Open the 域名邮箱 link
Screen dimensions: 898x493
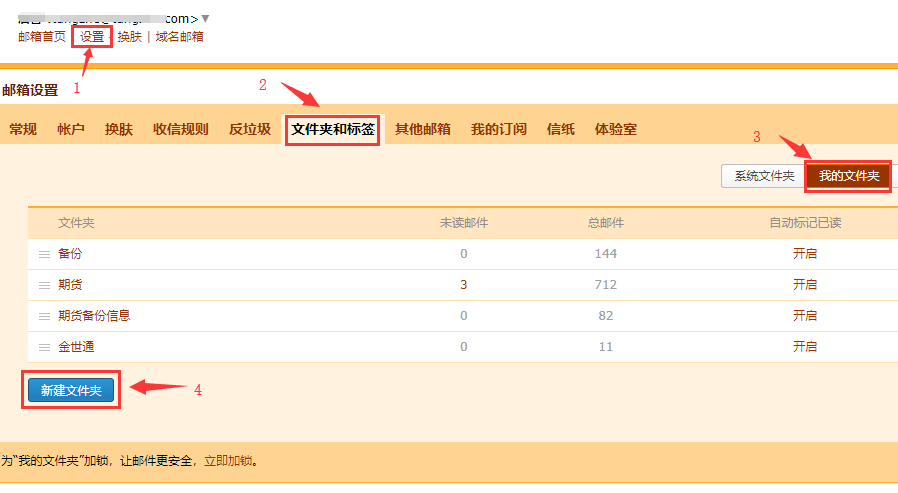(179, 36)
